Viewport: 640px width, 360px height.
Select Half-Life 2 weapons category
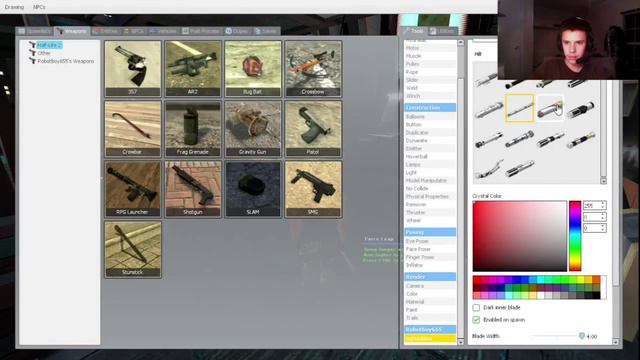click(x=49, y=45)
